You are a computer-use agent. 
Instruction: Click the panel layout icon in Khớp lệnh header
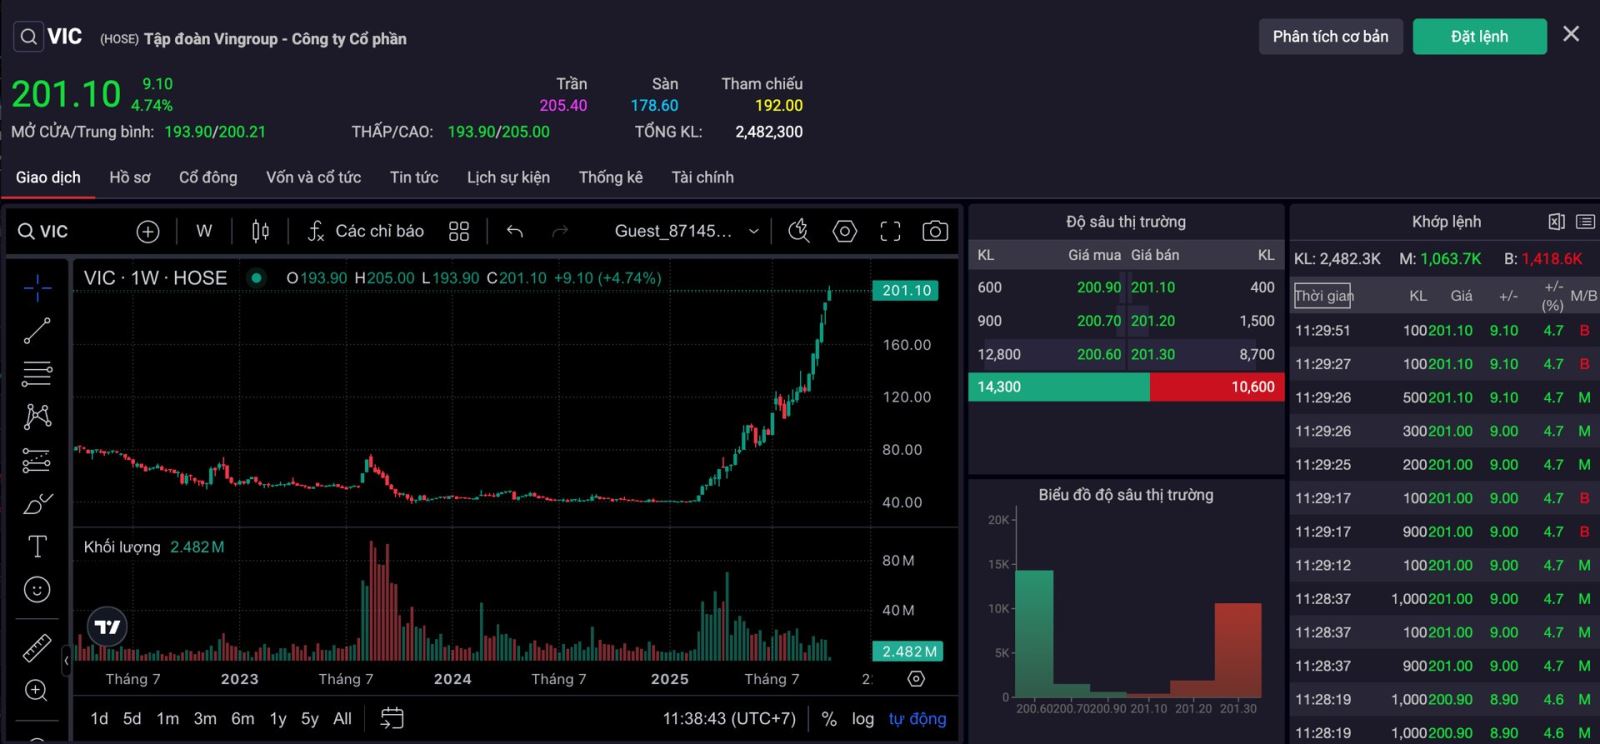tap(1556, 222)
